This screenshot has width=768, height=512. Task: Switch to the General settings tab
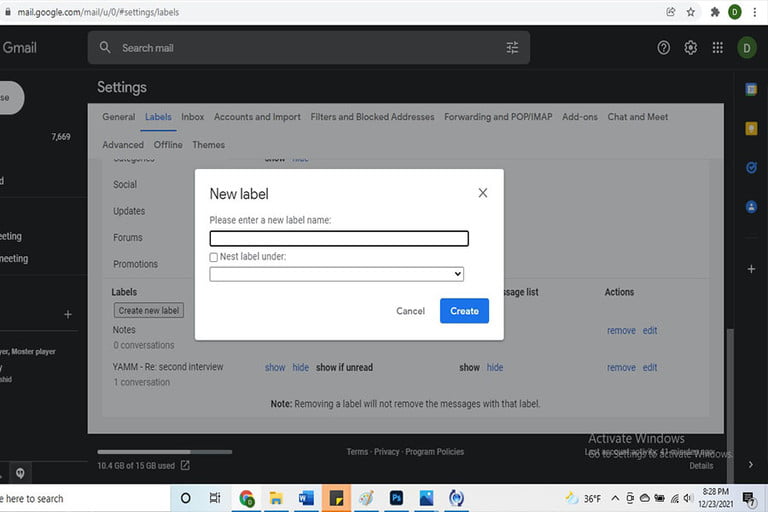118,117
